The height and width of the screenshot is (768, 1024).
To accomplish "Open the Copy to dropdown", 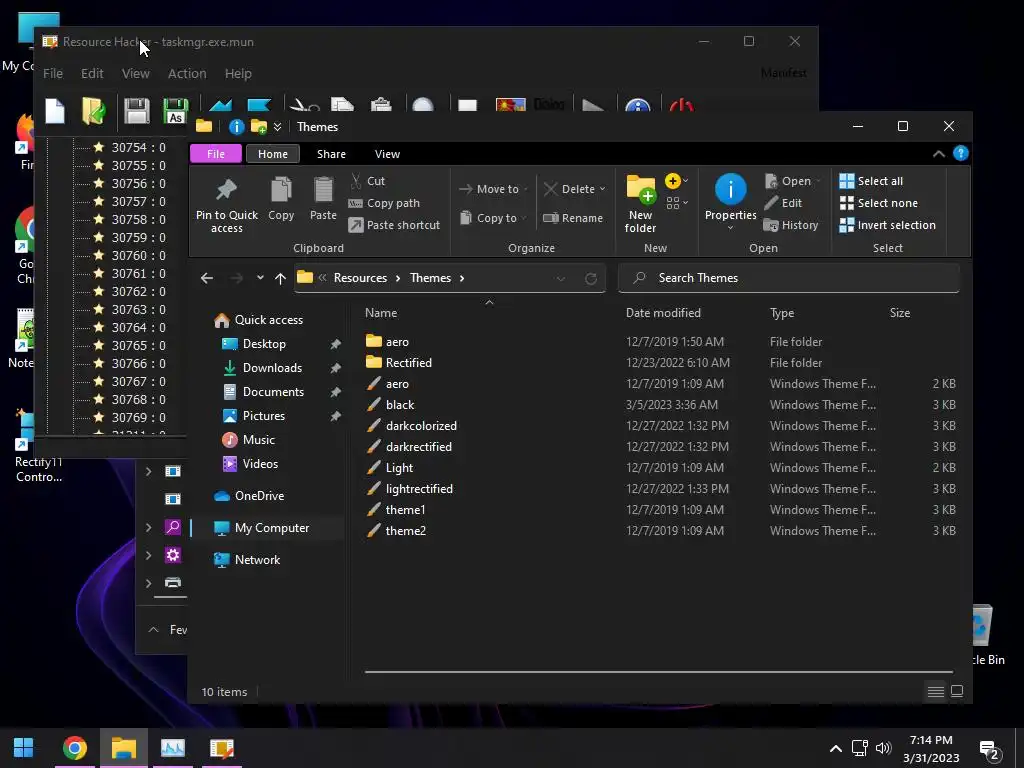I will (493, 218).
